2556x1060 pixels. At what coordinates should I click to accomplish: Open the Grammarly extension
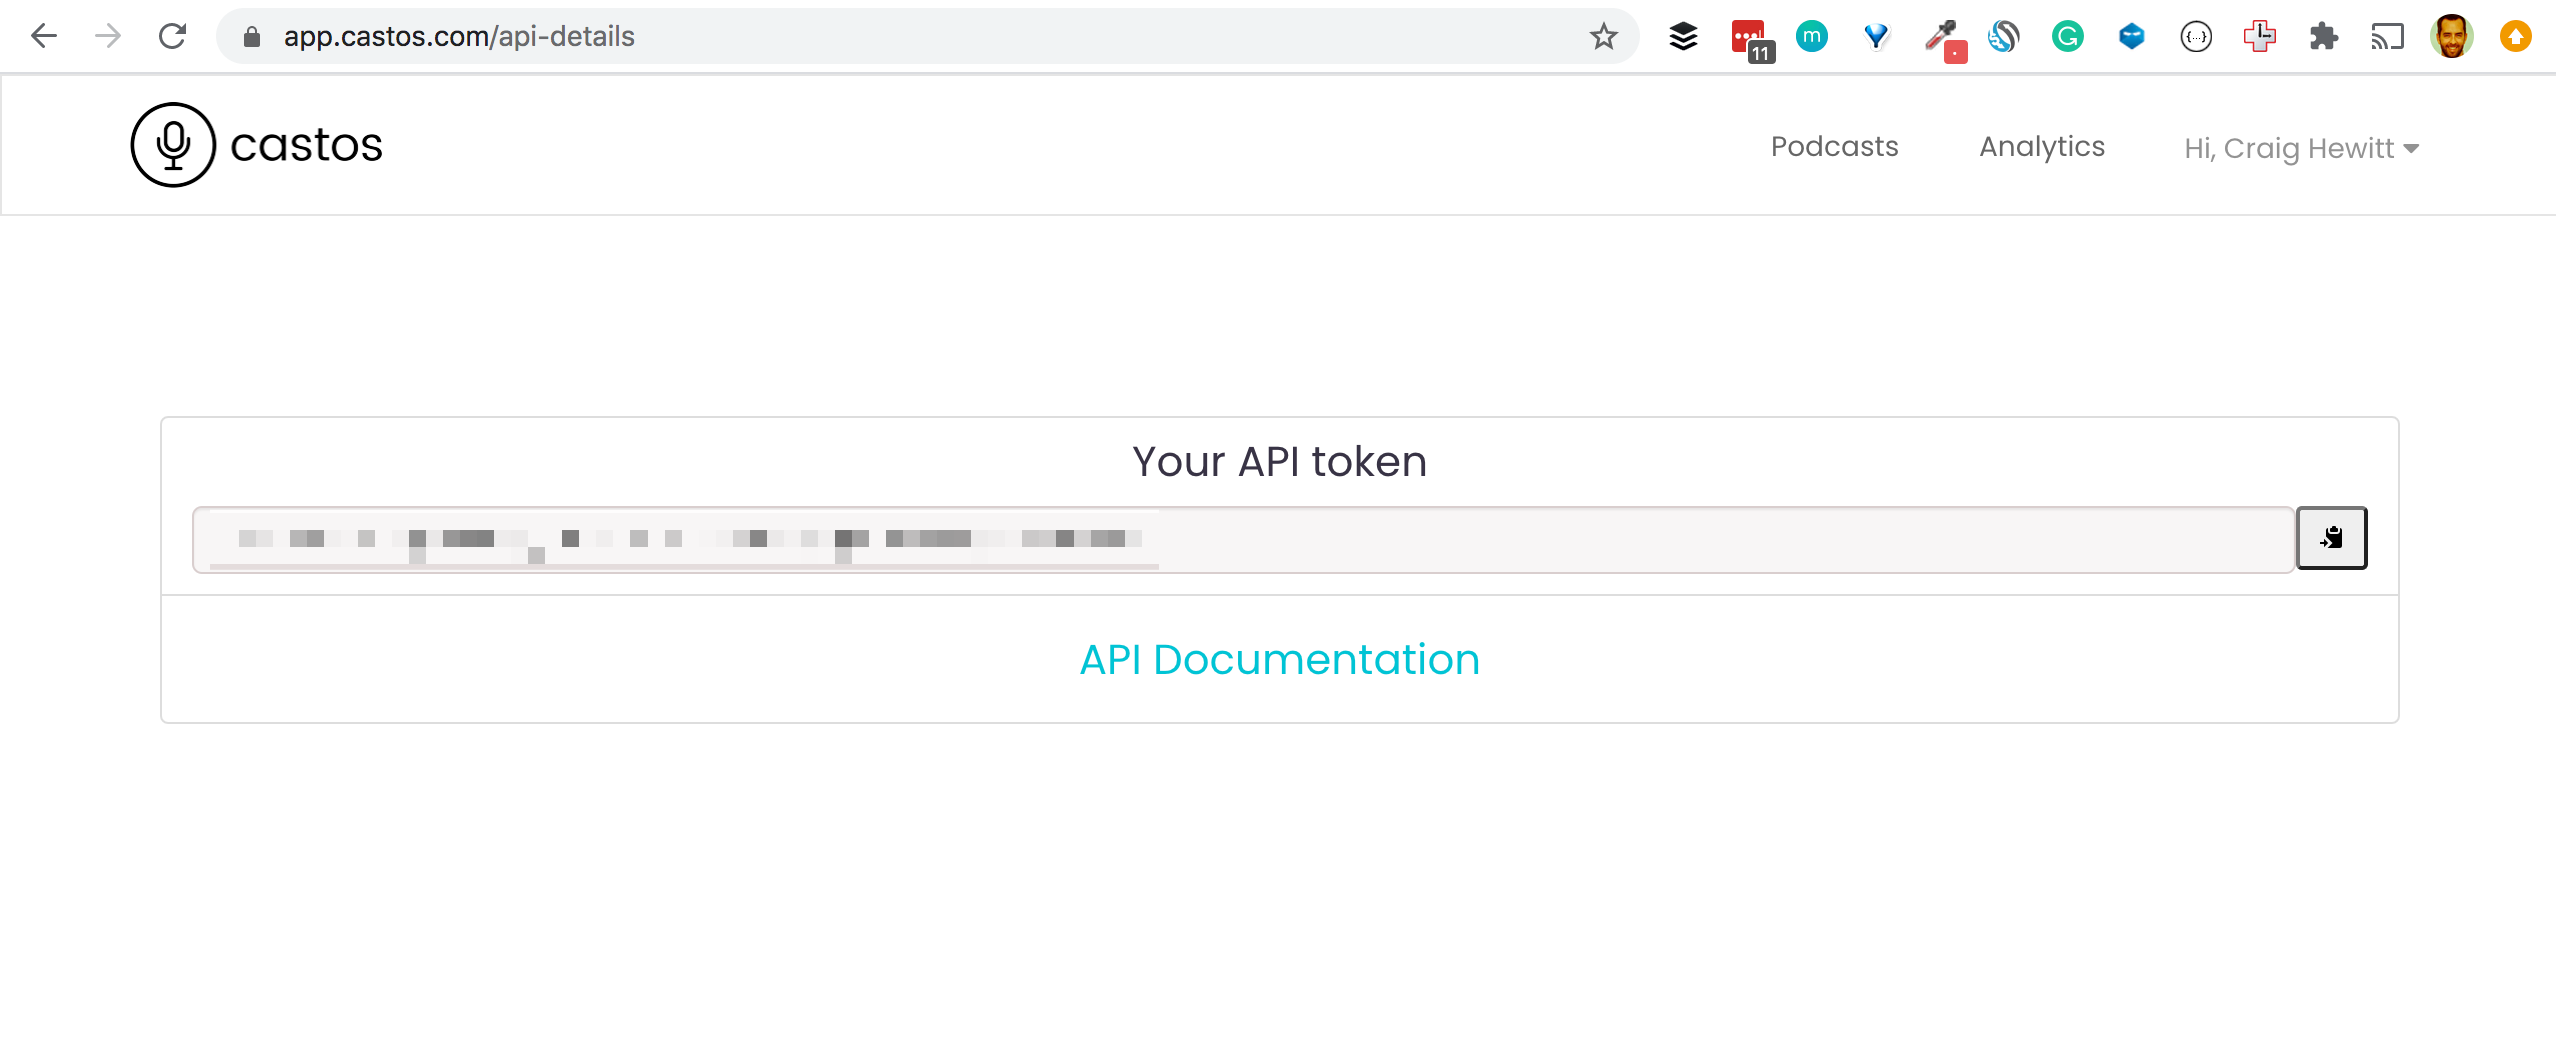click(x=2068, y=37)
